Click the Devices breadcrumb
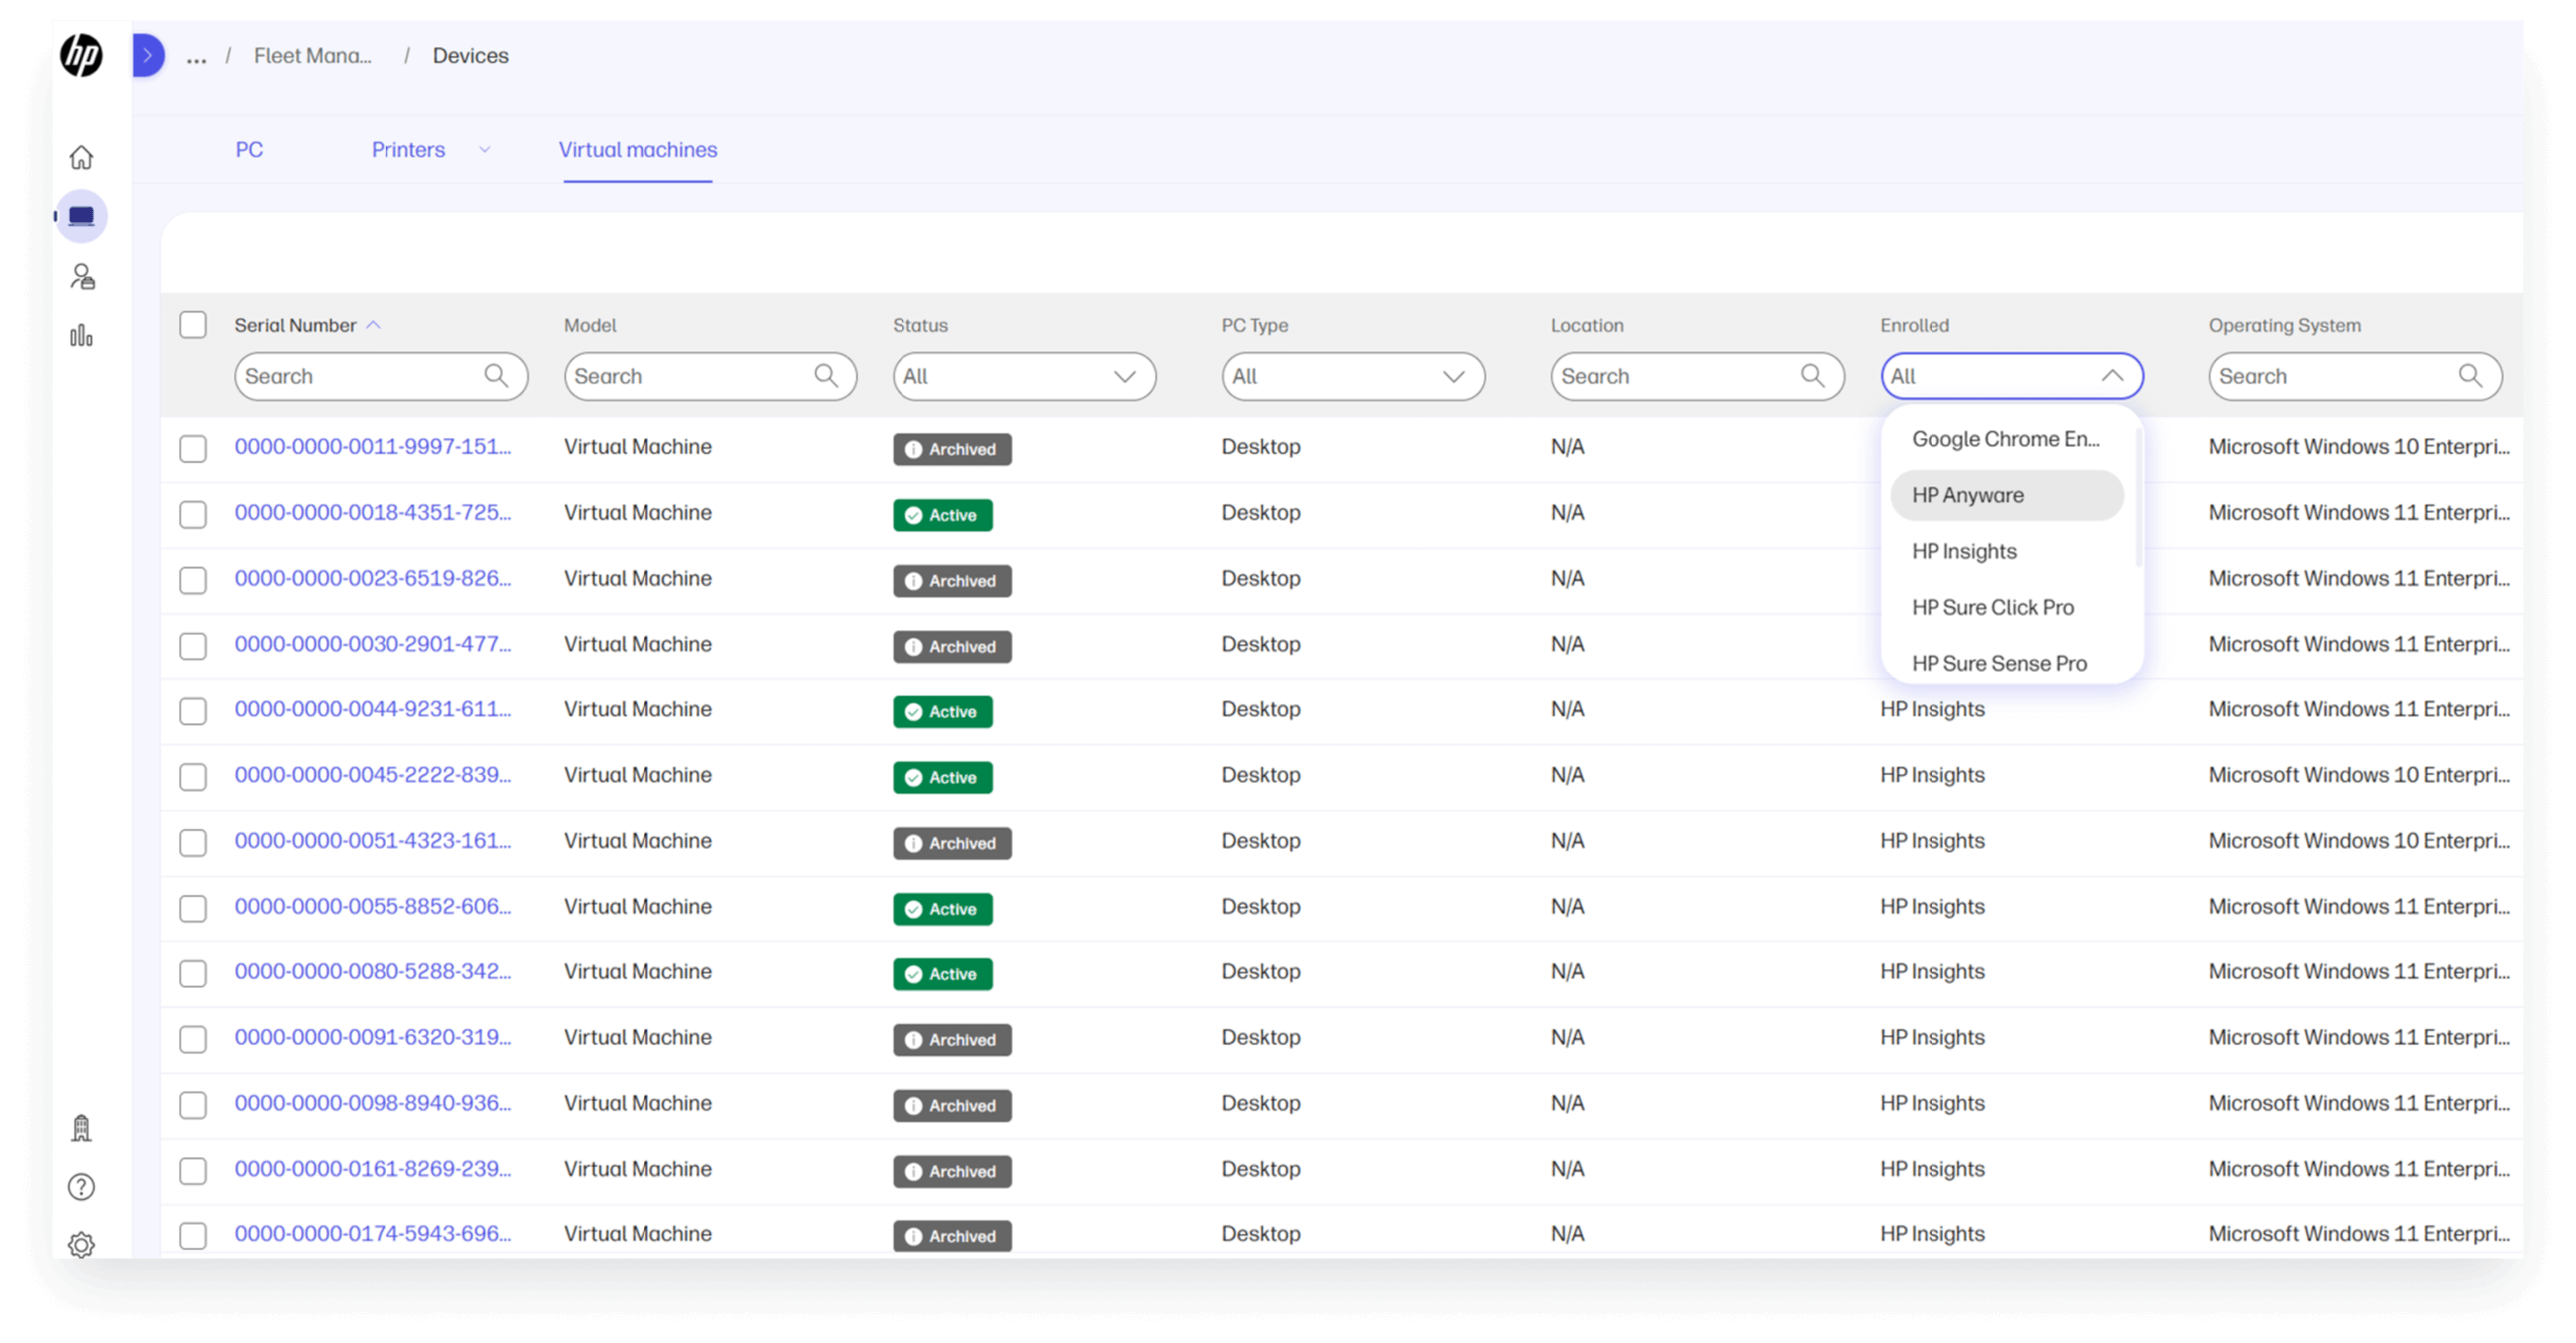2576x1343 pixels. pyautogui.click(x=470, y=55)
